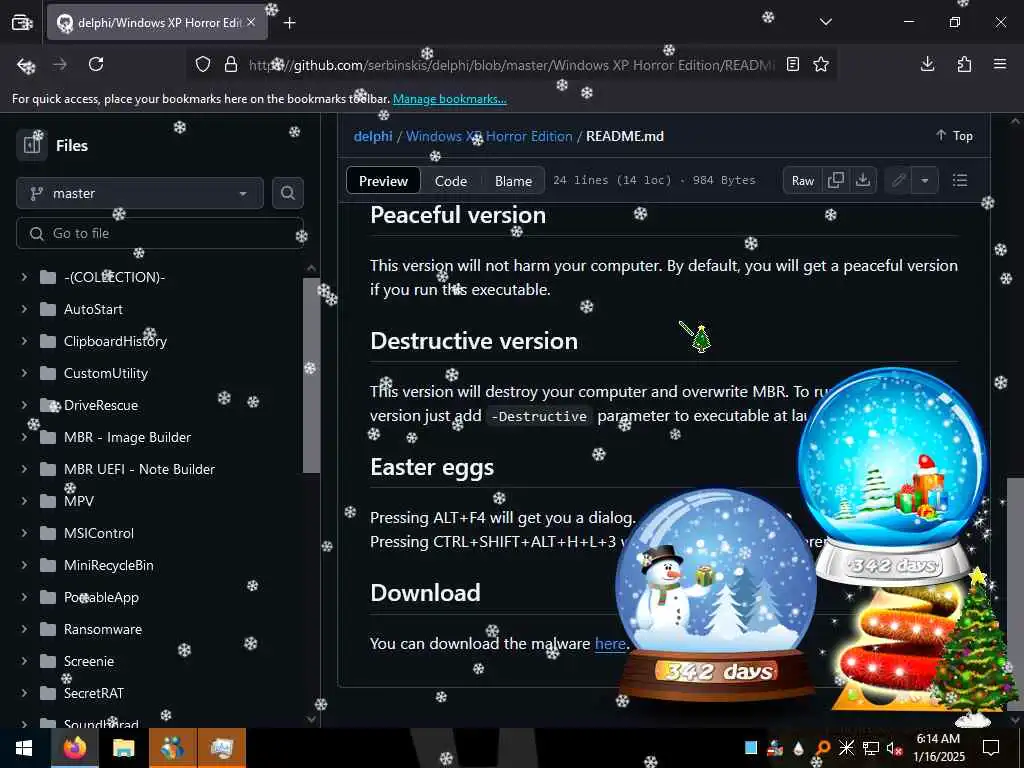Switch to the Preview tab
Viewport: 1024px width, 768px height.
[383, 181]
